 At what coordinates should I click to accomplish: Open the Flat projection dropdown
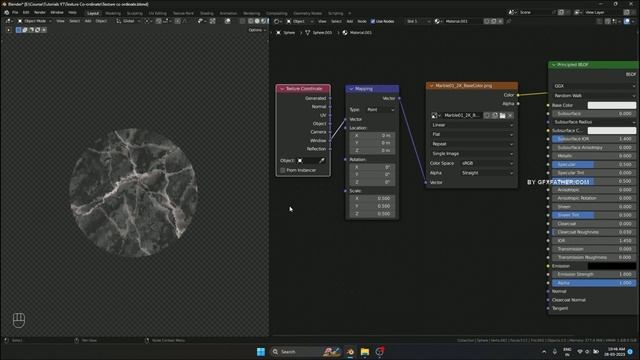[x=472, y=134]
